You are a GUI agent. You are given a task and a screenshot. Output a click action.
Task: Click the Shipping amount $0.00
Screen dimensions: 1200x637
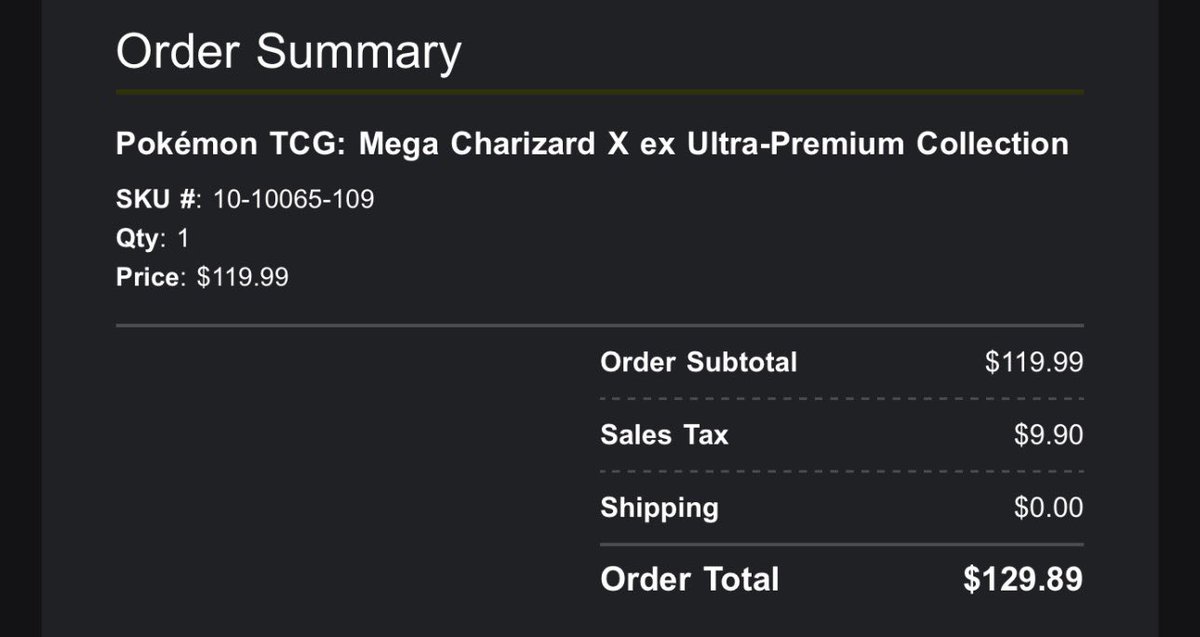pyautogui.click(x=1048, y=507)
